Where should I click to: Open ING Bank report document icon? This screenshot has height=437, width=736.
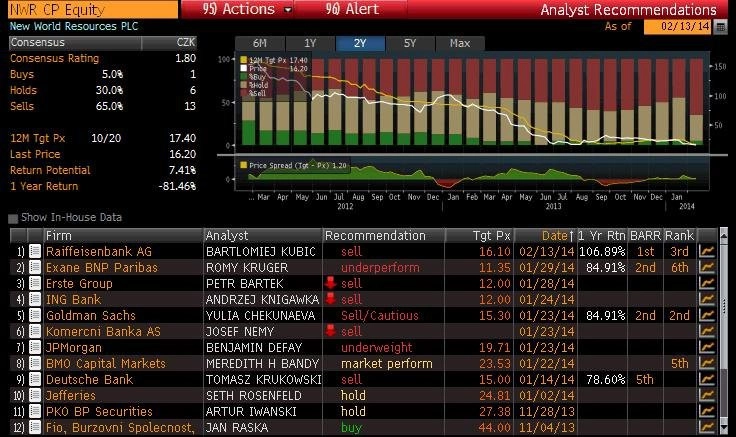(x=35, y=299)
